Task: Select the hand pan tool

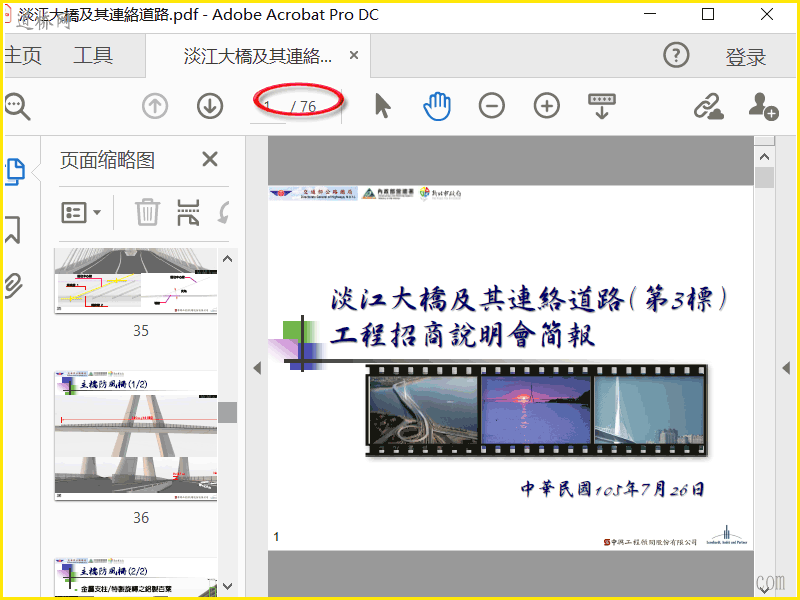Action: [437, 106]
